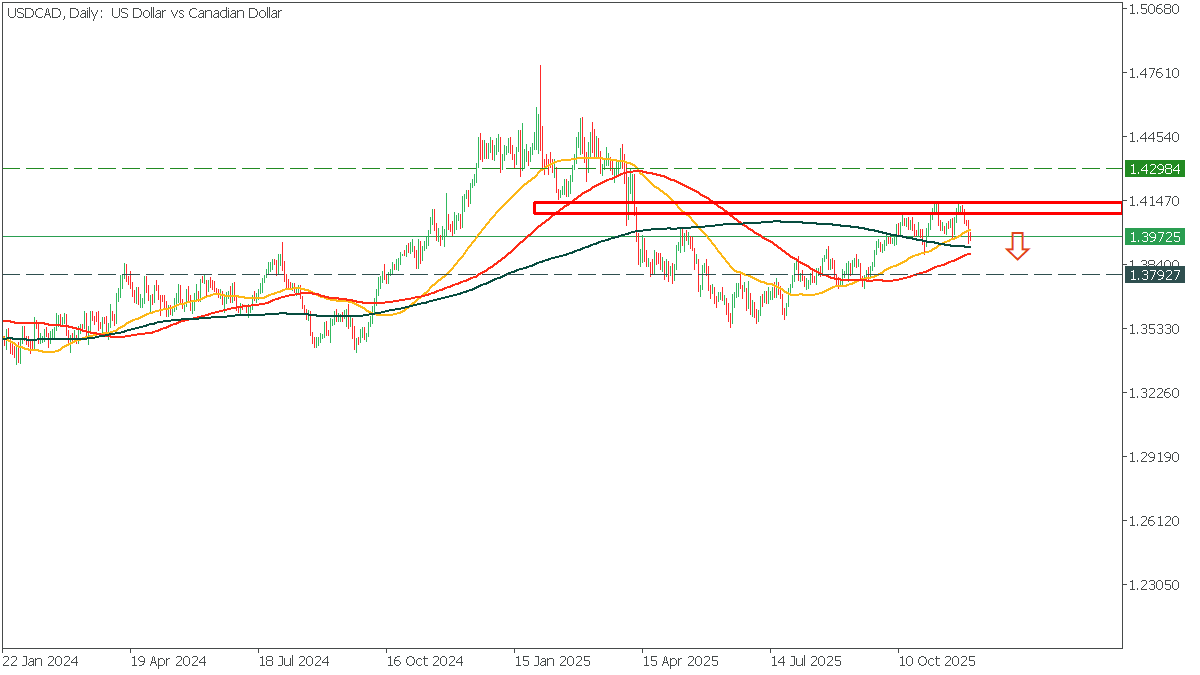
Task: Click the 1.32260 price axis label
Action: (x=1153, y=393)
